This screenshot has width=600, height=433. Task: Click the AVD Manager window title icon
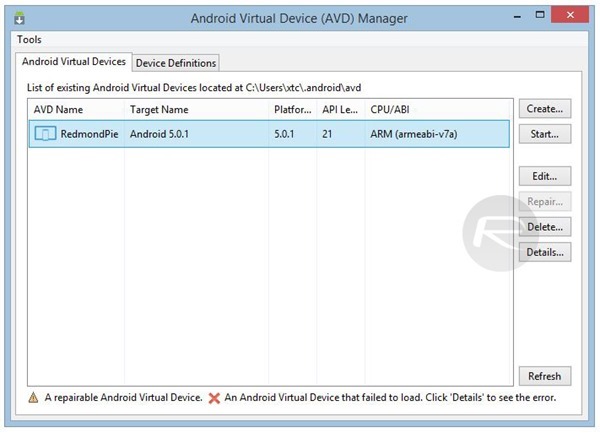pos(19,18)
